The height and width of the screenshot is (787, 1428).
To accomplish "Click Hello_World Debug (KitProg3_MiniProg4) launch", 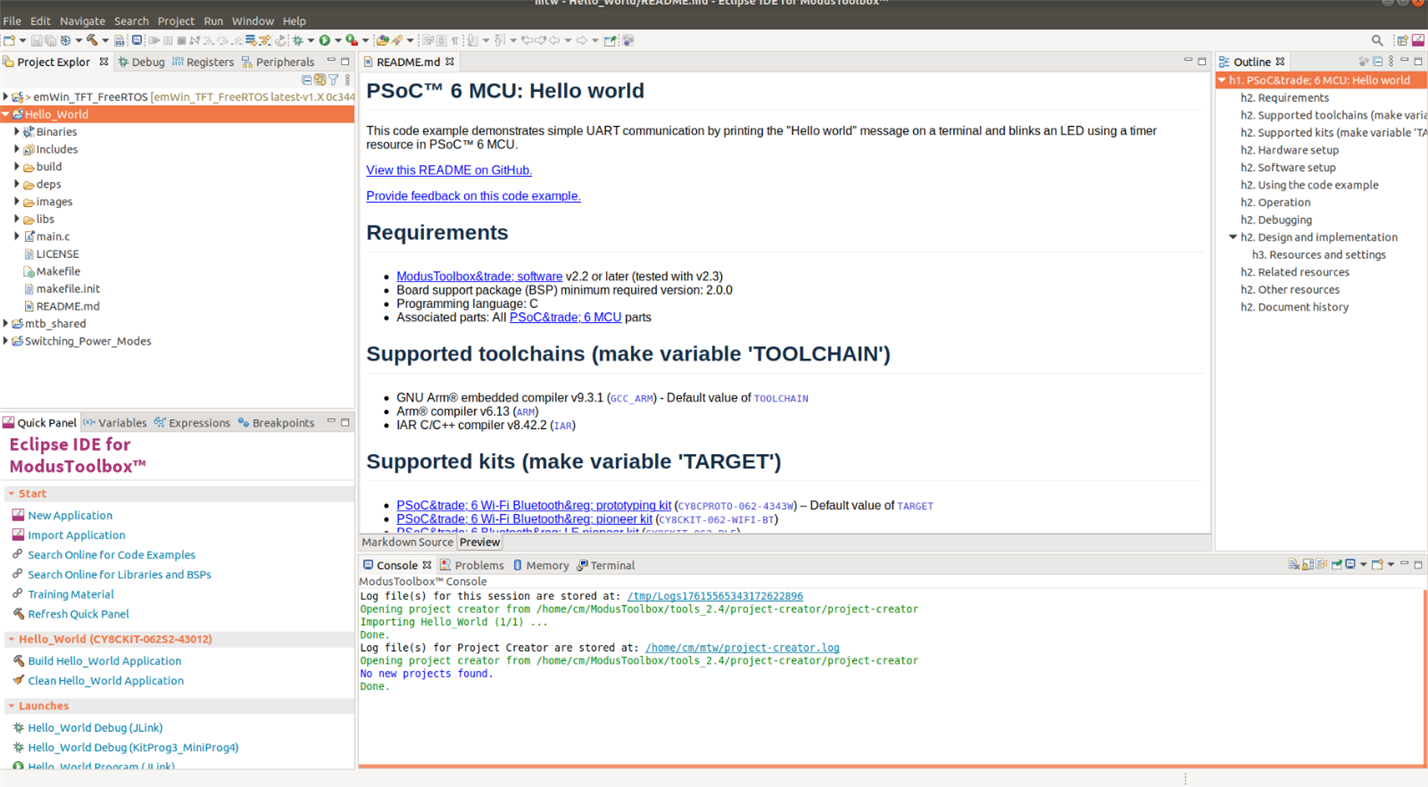I will (133, 748).
